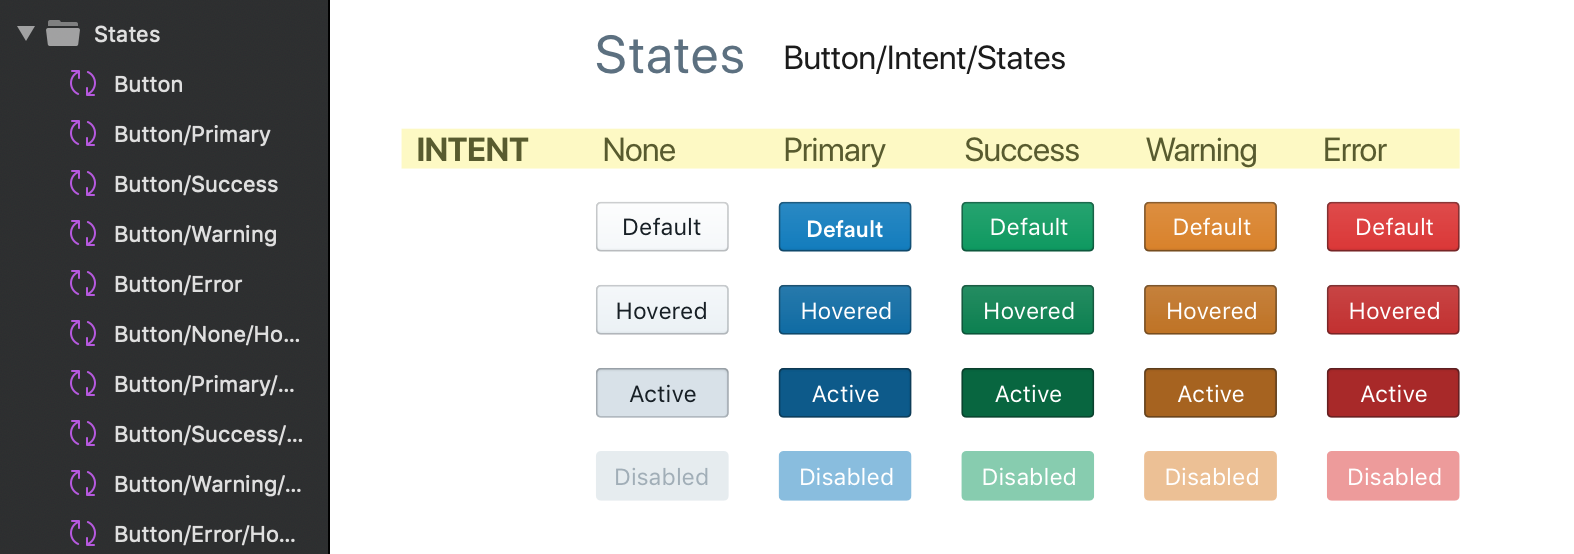
Task: Click the orange Warning Active button
Action: tap(1210, 393)
